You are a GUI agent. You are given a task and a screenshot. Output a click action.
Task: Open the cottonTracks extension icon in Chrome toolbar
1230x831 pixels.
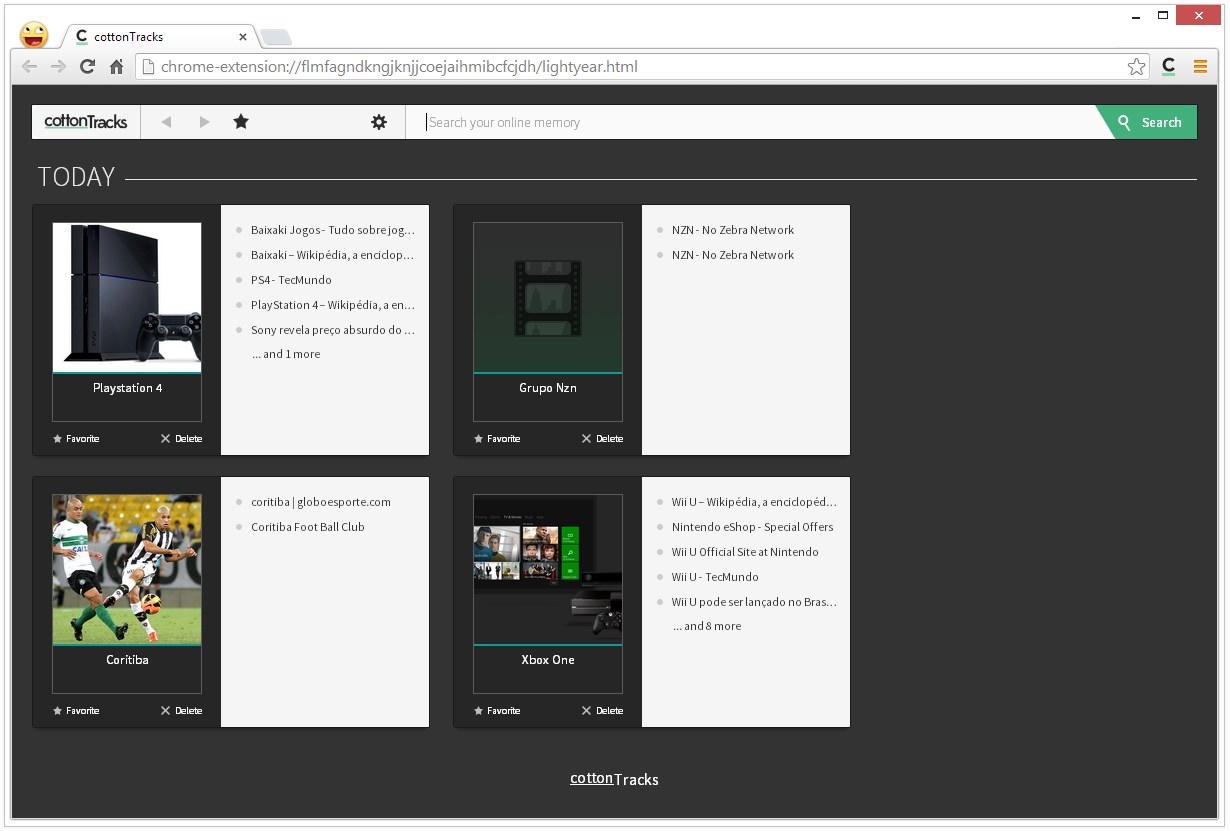[x=1168, y=67]
